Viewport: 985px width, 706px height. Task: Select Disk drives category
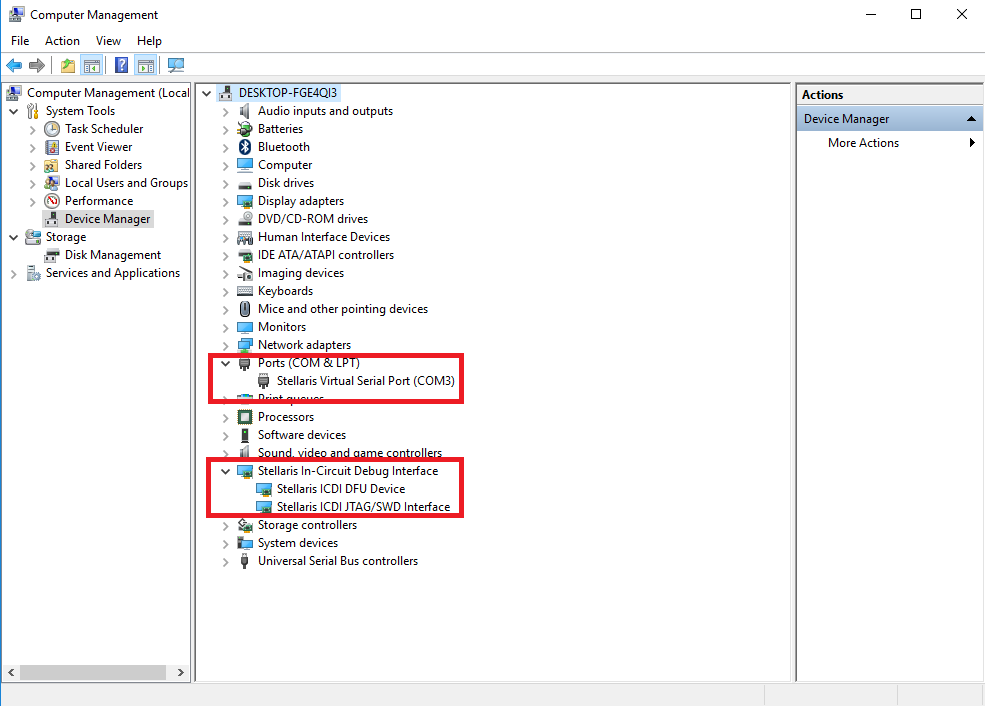[x=286, y=183]
